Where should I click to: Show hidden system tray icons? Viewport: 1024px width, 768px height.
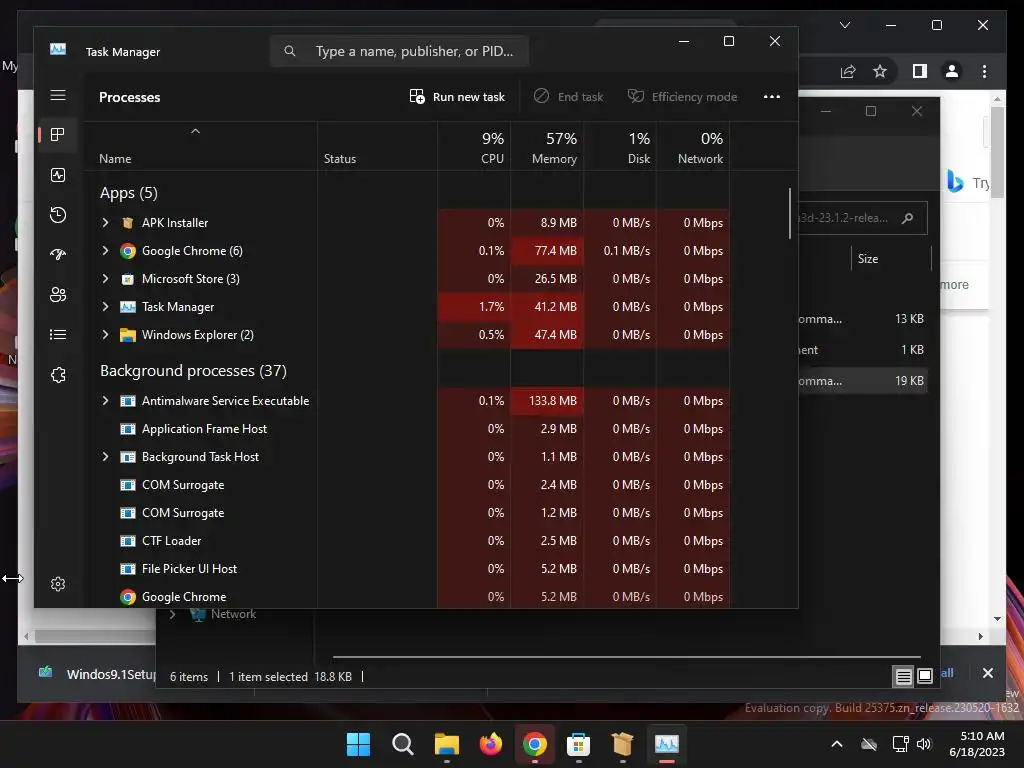(837, 744)
